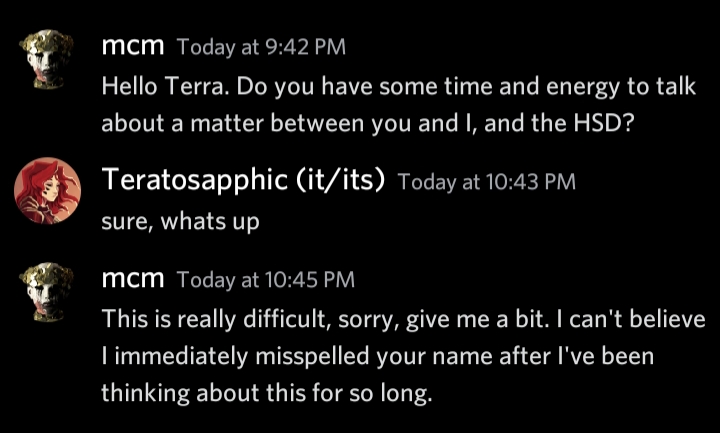Click the "thinking about this for so long" line
720x433 pixels.
266,393
